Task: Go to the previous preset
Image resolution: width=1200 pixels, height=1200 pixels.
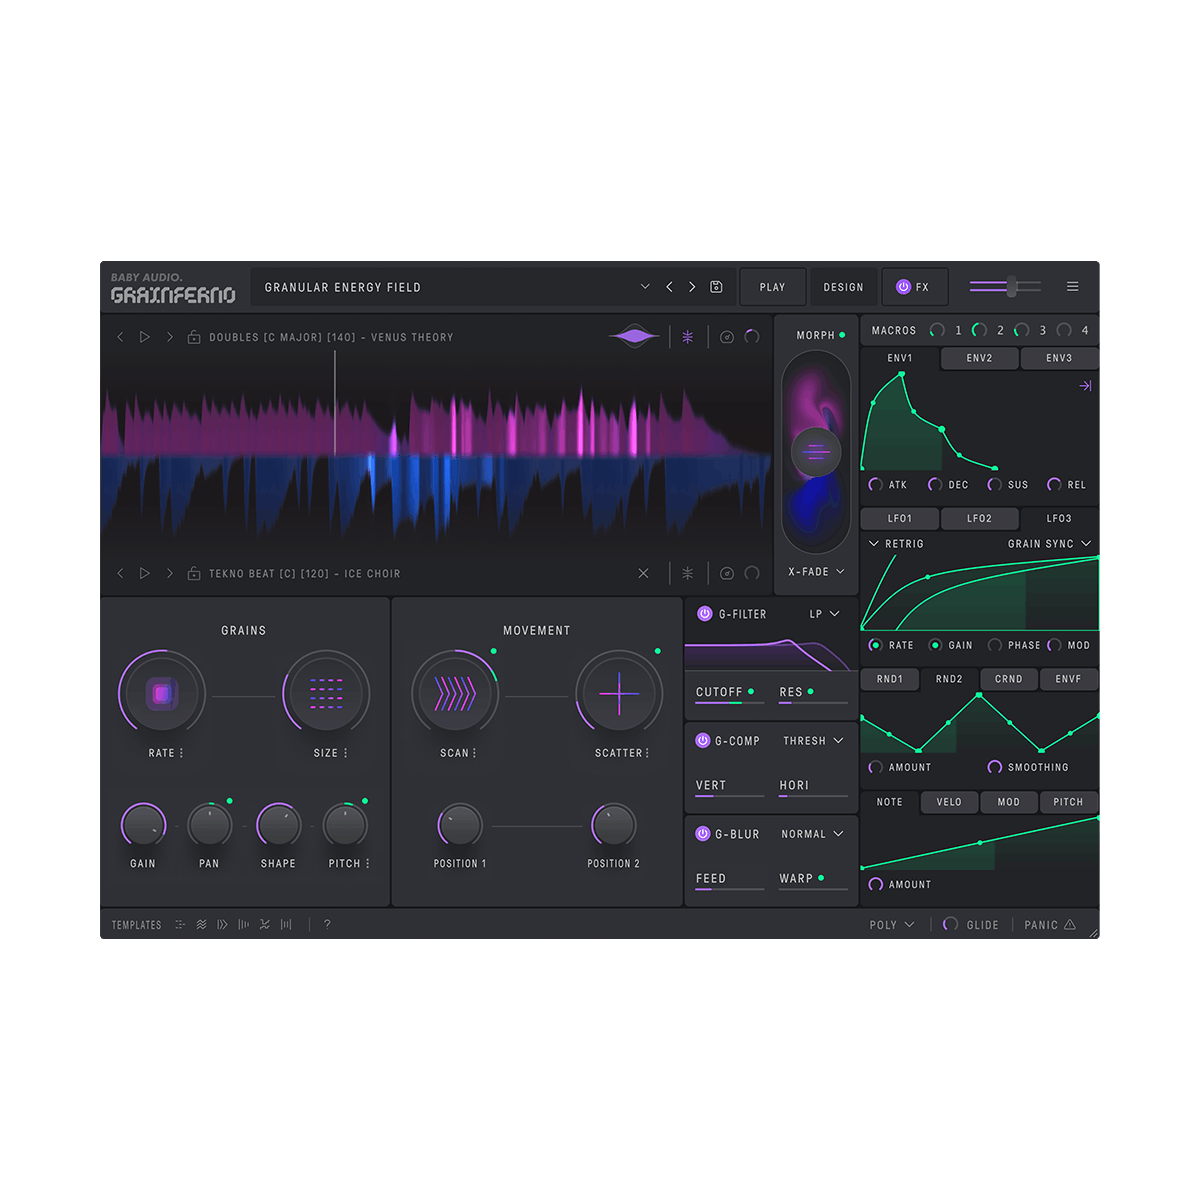Action: (669, 287)
